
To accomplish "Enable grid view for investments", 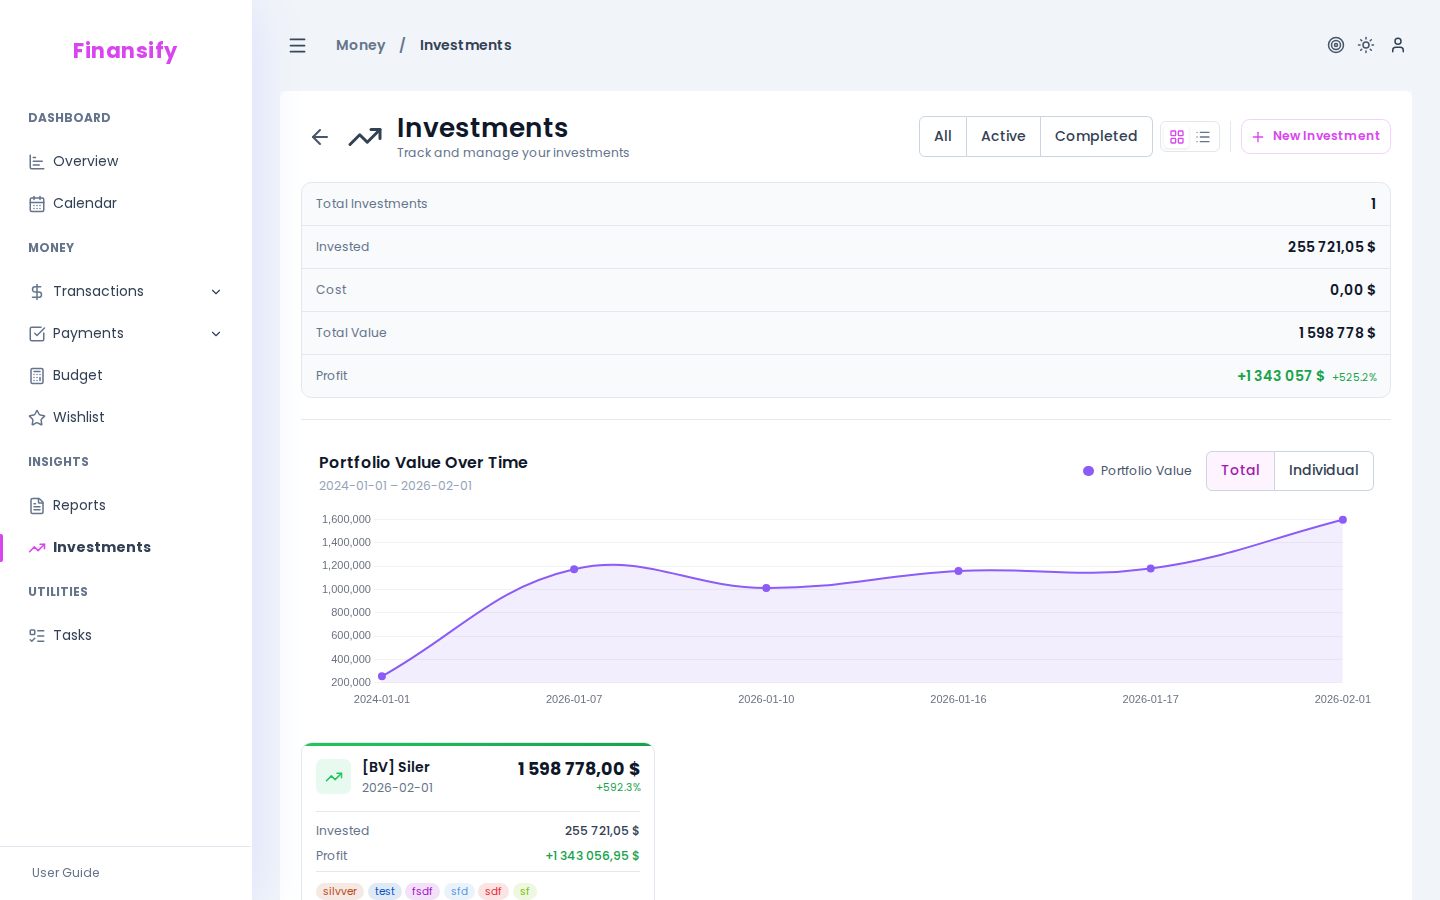I will 1177,136.
